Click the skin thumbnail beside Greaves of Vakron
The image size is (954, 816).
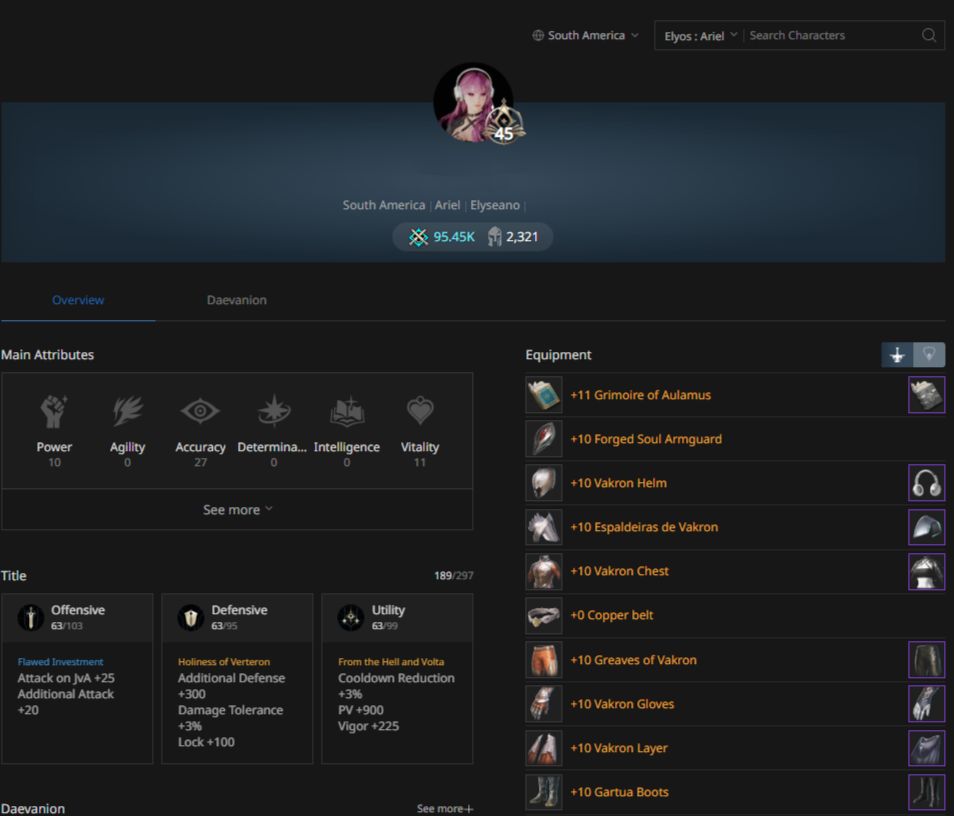pyautogui.click(x=927, y=660)
